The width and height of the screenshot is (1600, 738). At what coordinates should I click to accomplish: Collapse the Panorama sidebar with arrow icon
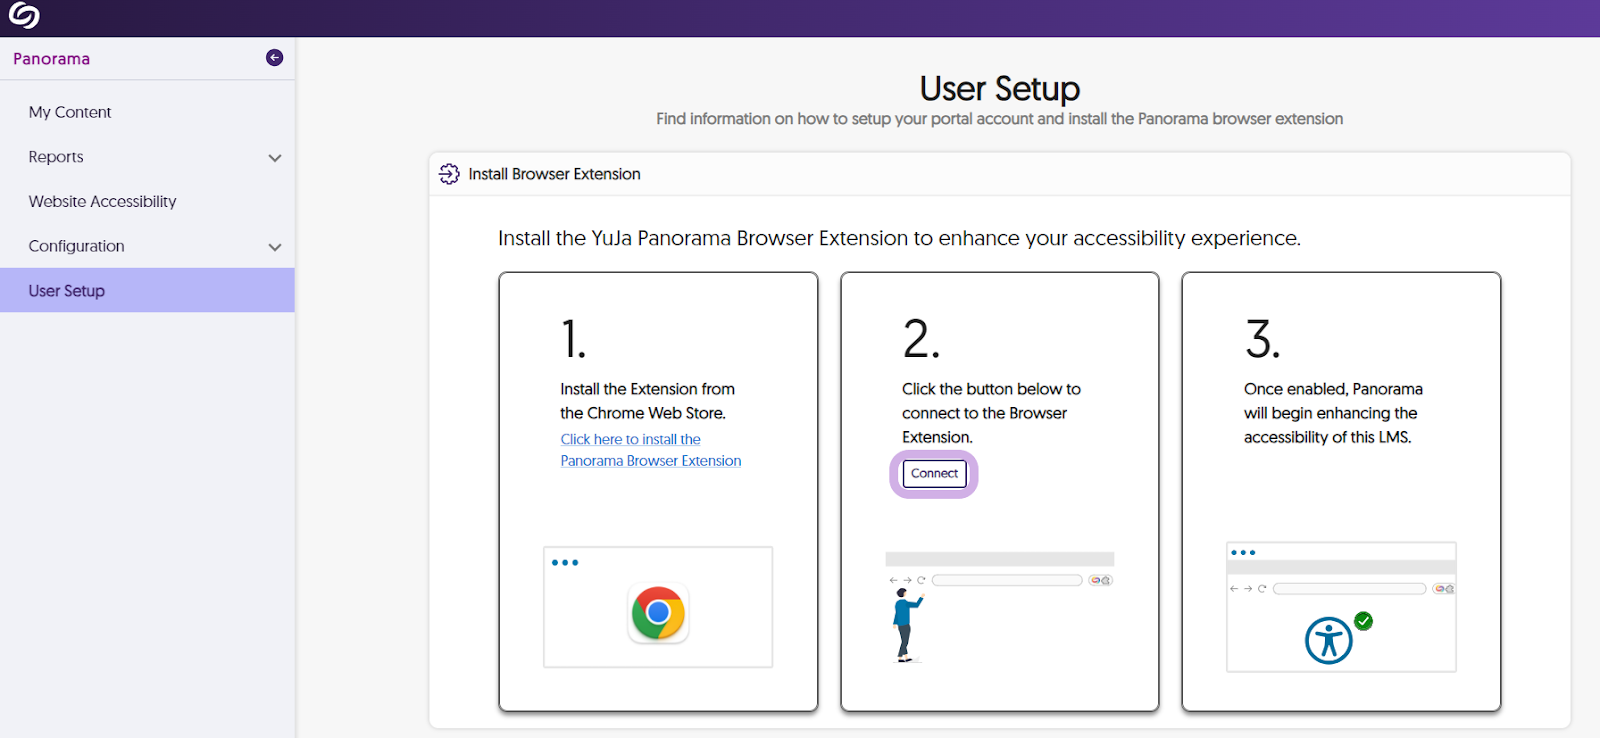click(x=274, y=58)
